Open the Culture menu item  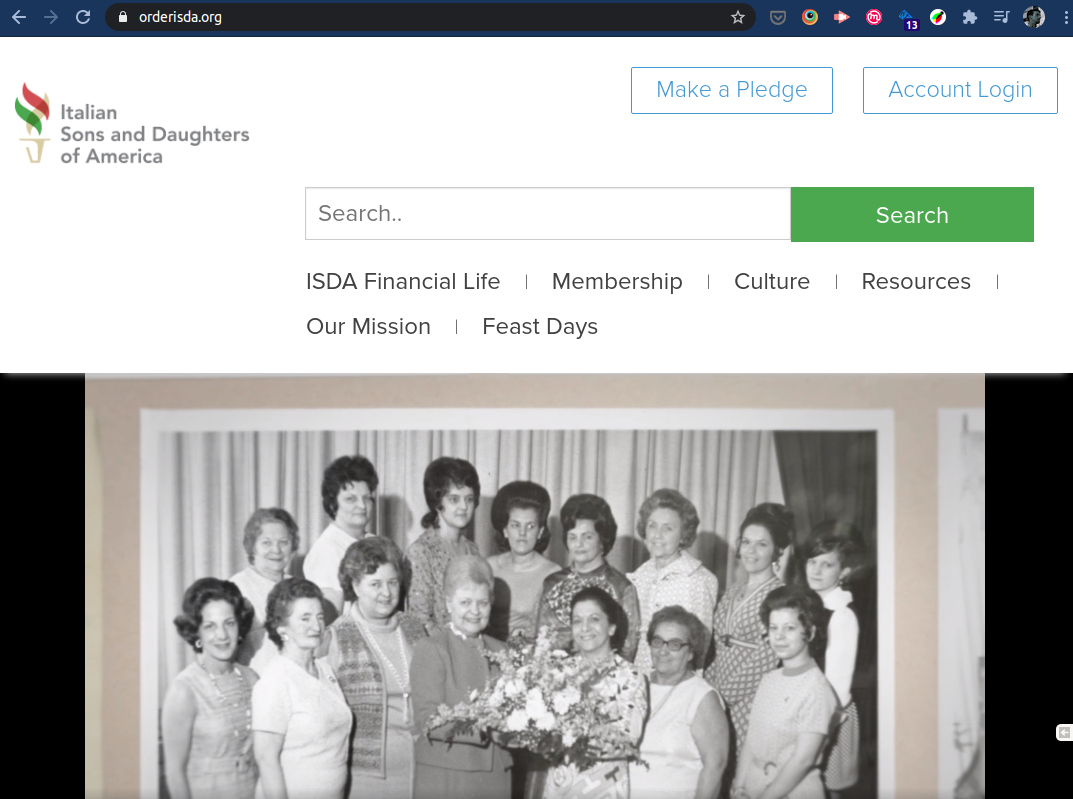[x=772, y=281]
